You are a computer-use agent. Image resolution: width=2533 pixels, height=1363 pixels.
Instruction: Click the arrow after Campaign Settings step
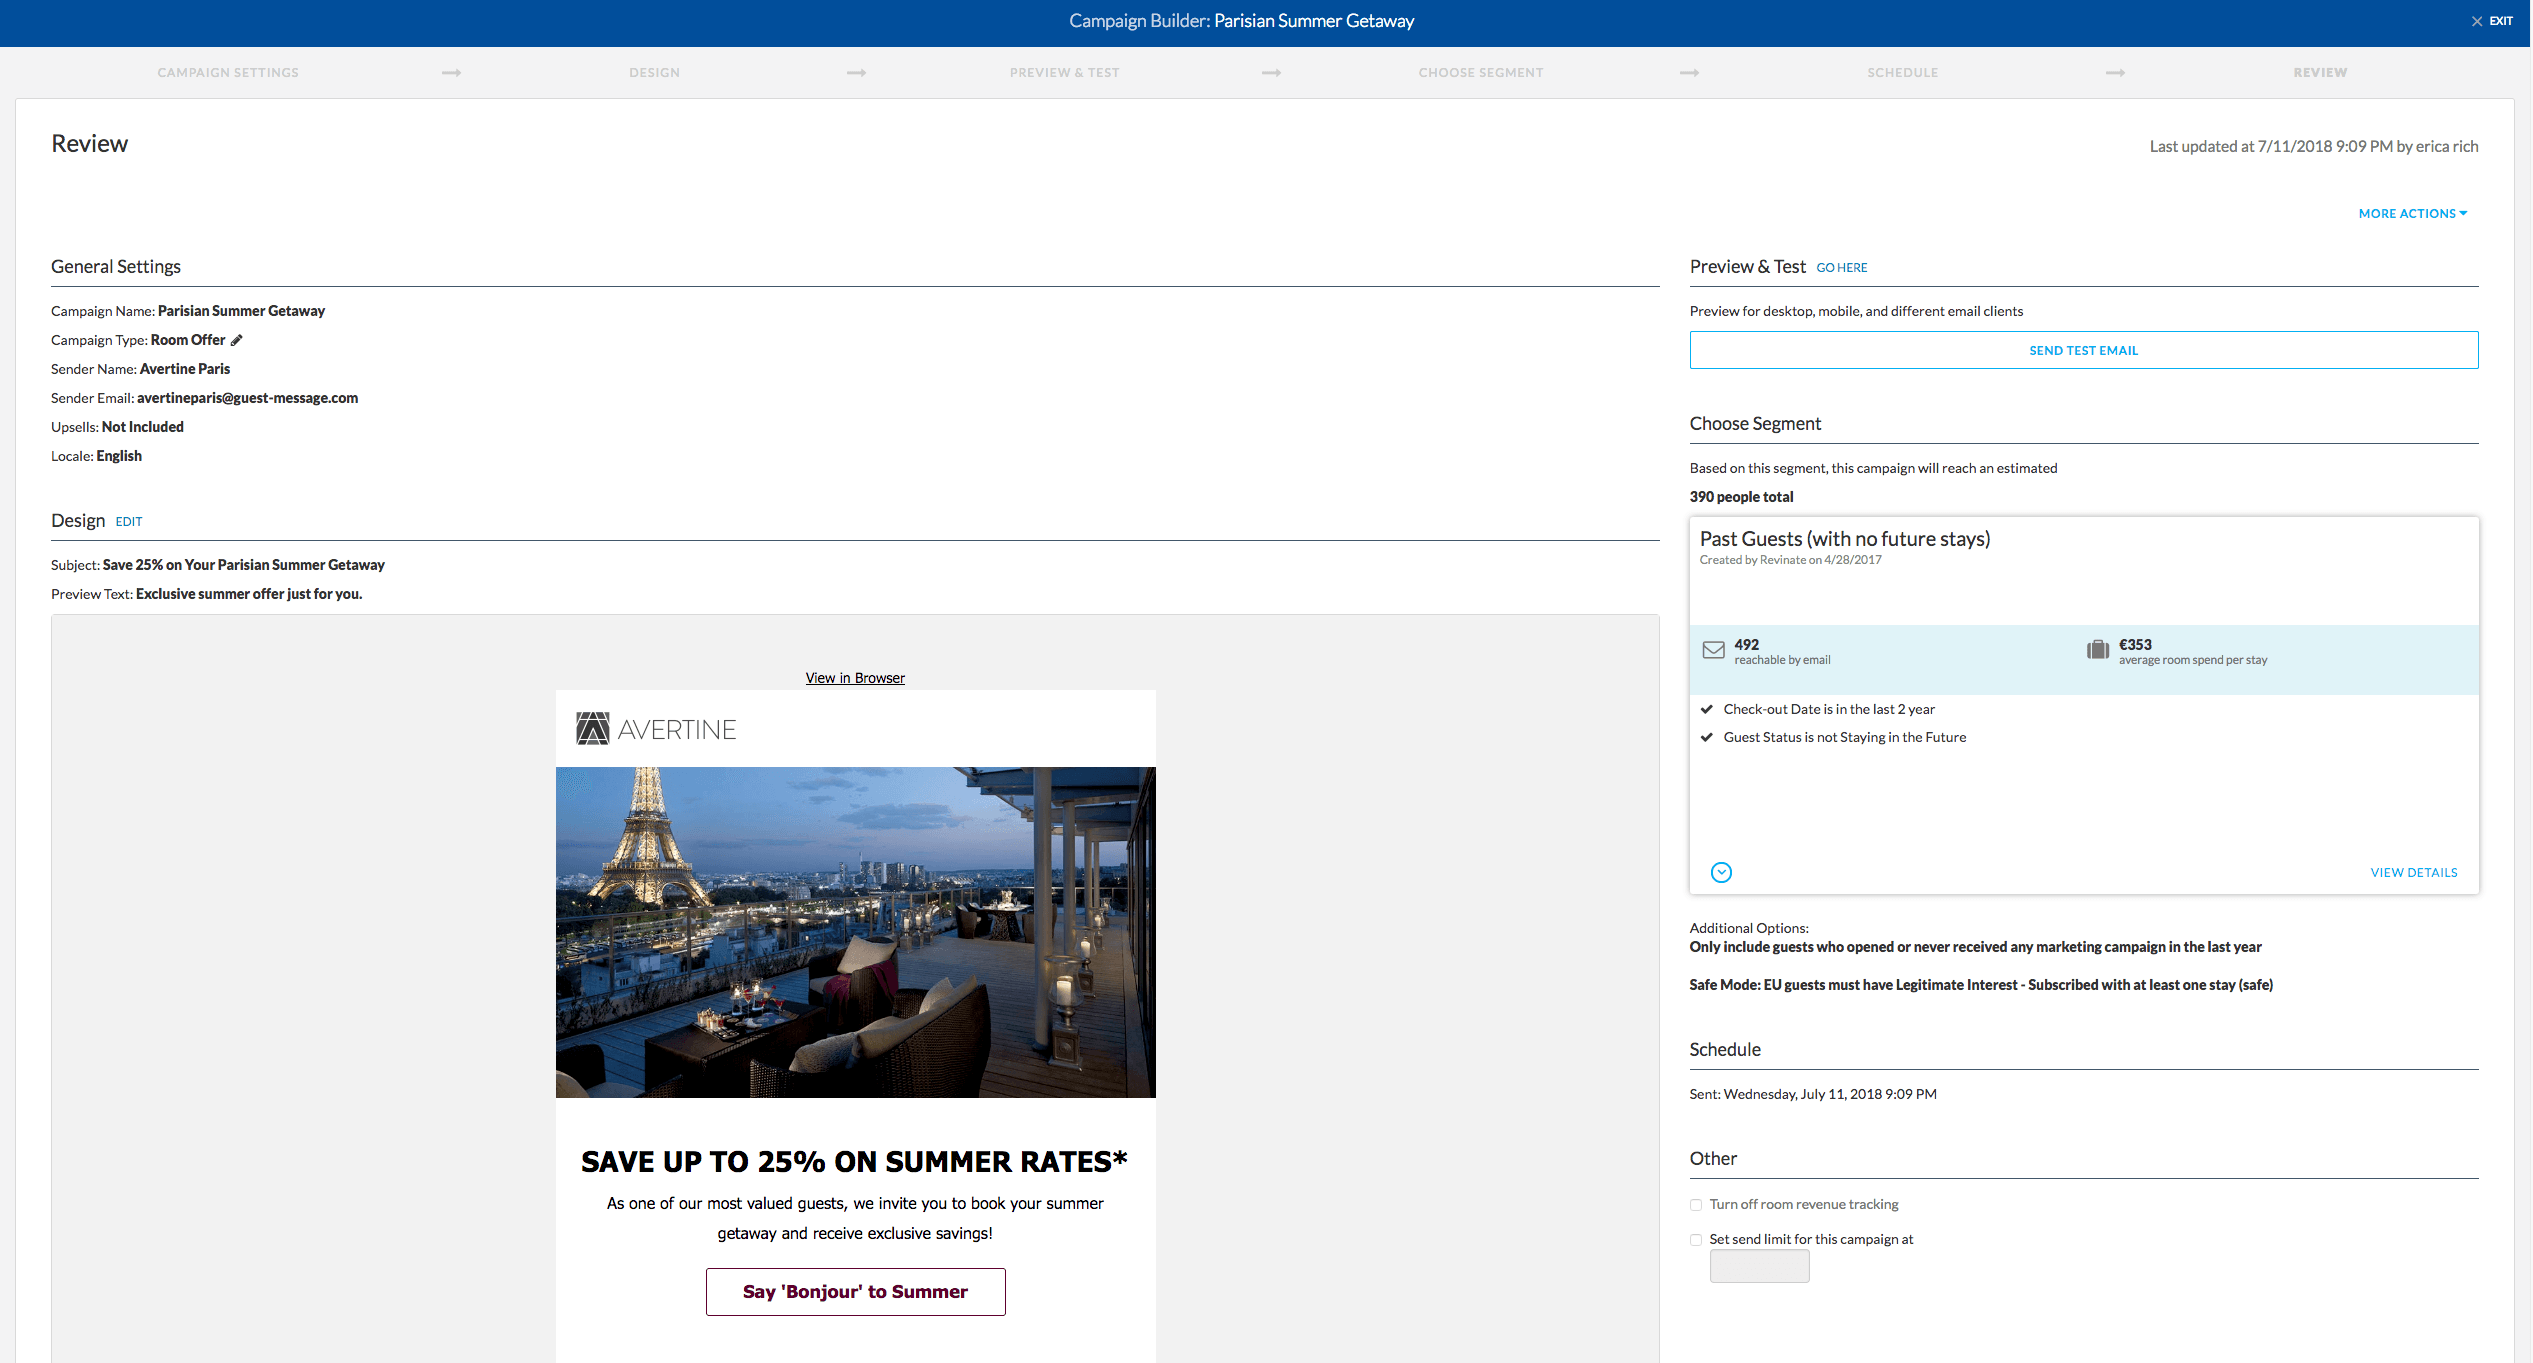tap(452, 73)
